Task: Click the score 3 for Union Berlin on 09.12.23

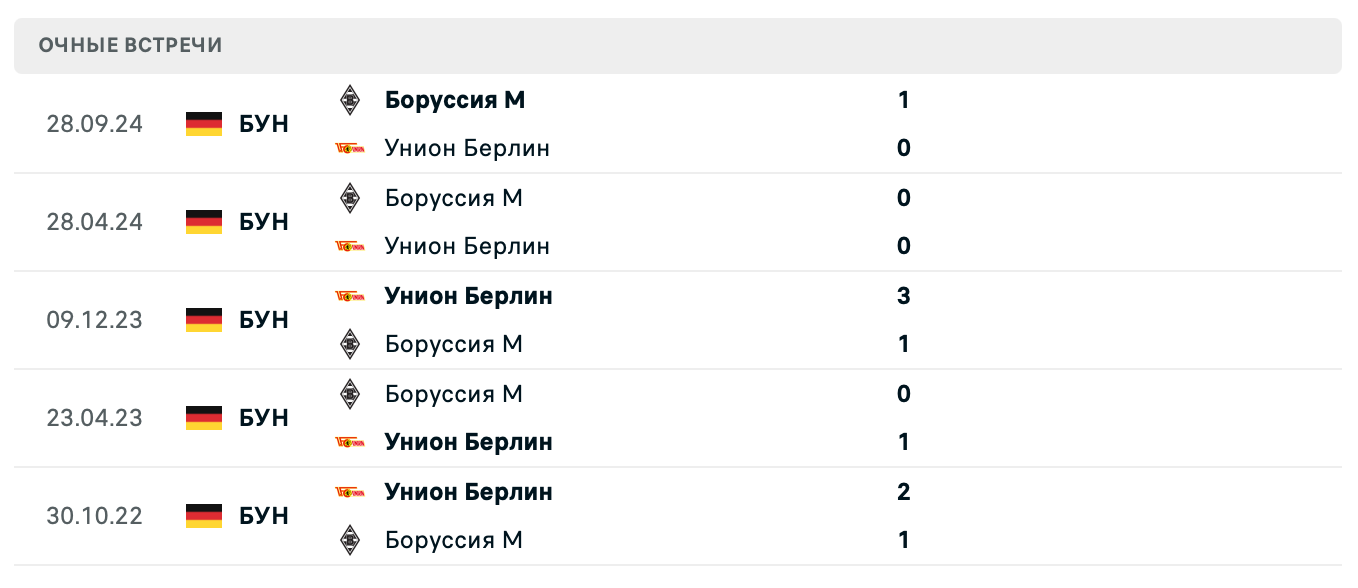Action: pos(903,295)
